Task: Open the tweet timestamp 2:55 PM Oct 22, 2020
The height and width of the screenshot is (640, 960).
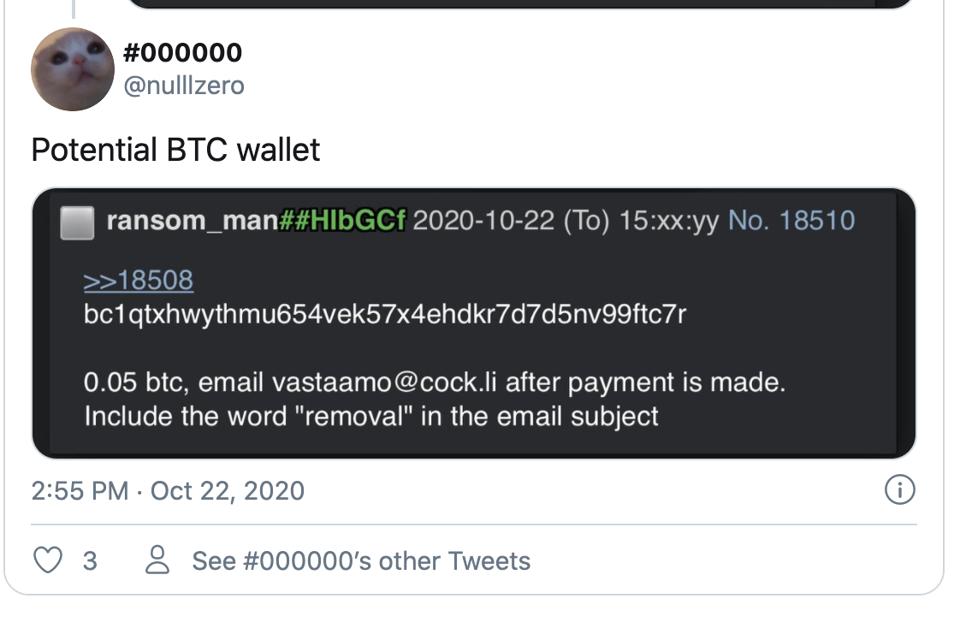Action: tap(168, 491)
